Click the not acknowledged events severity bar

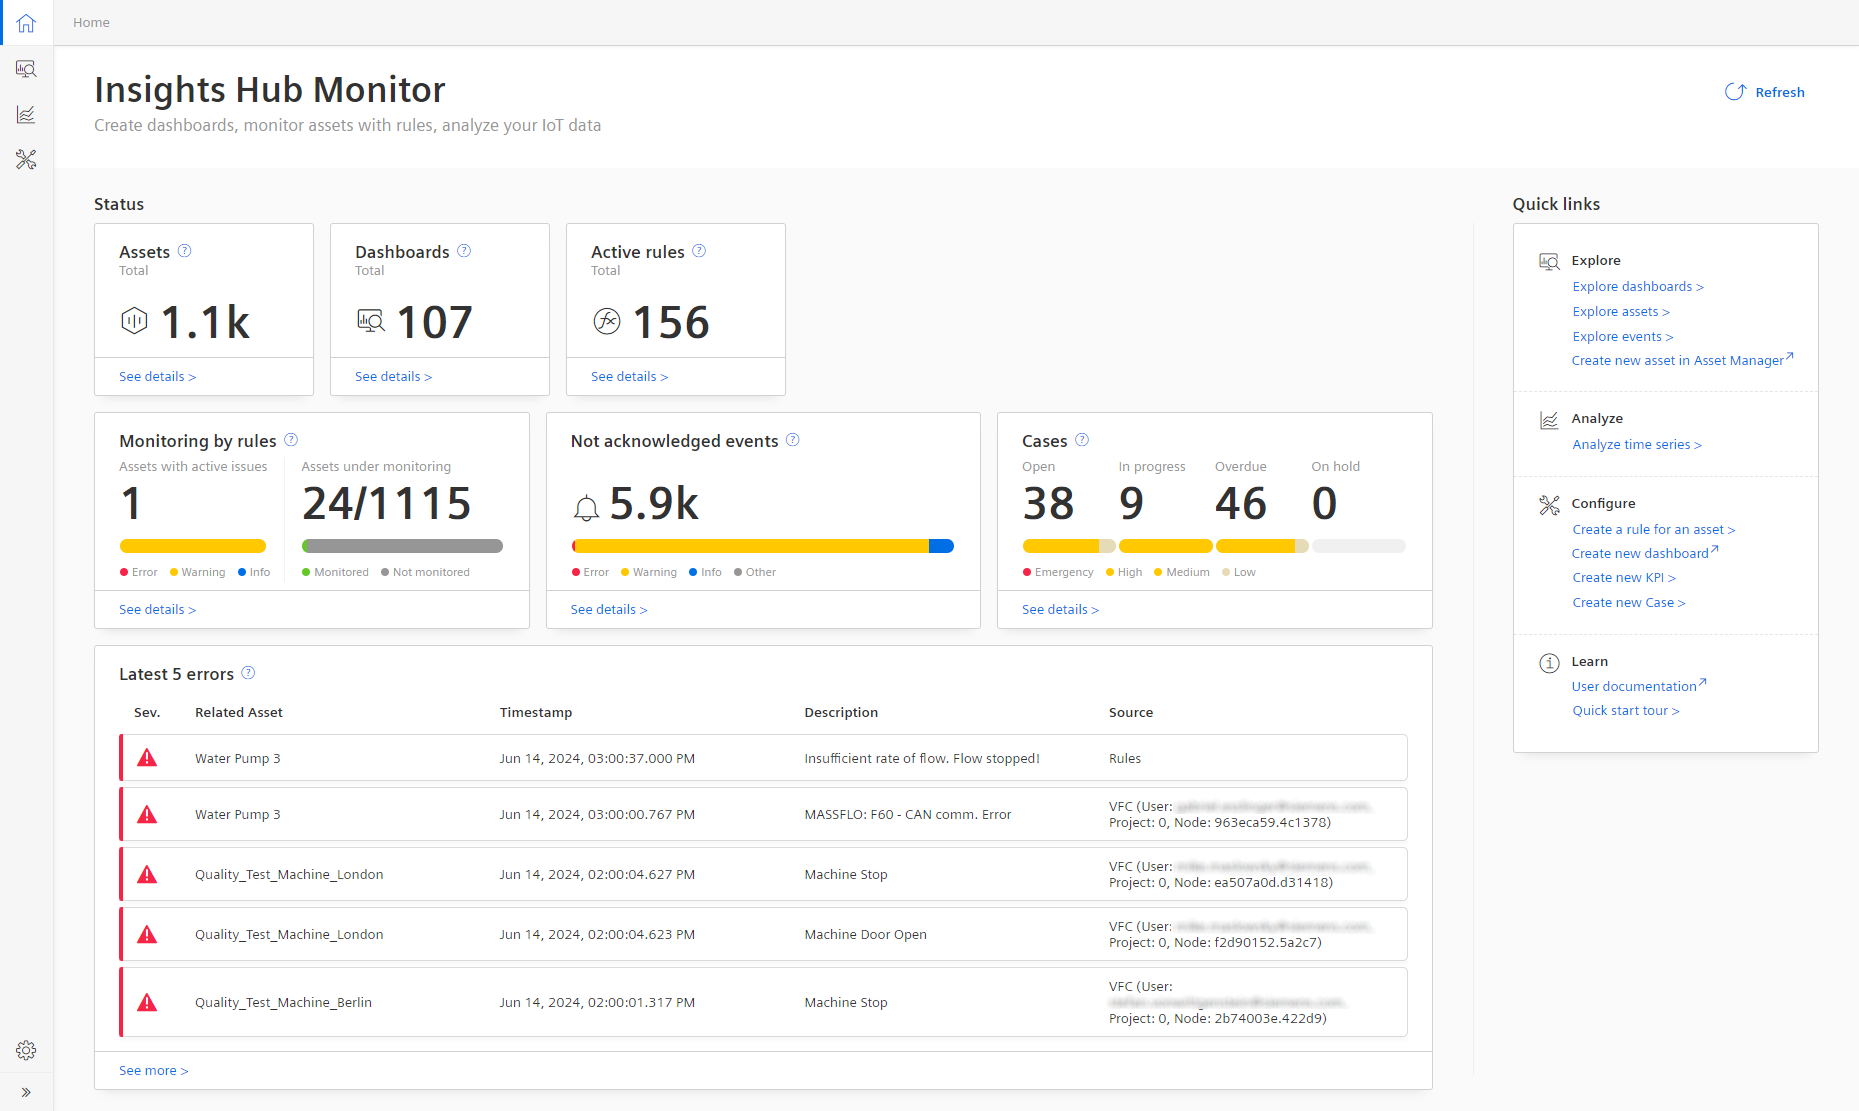point(763,546)
